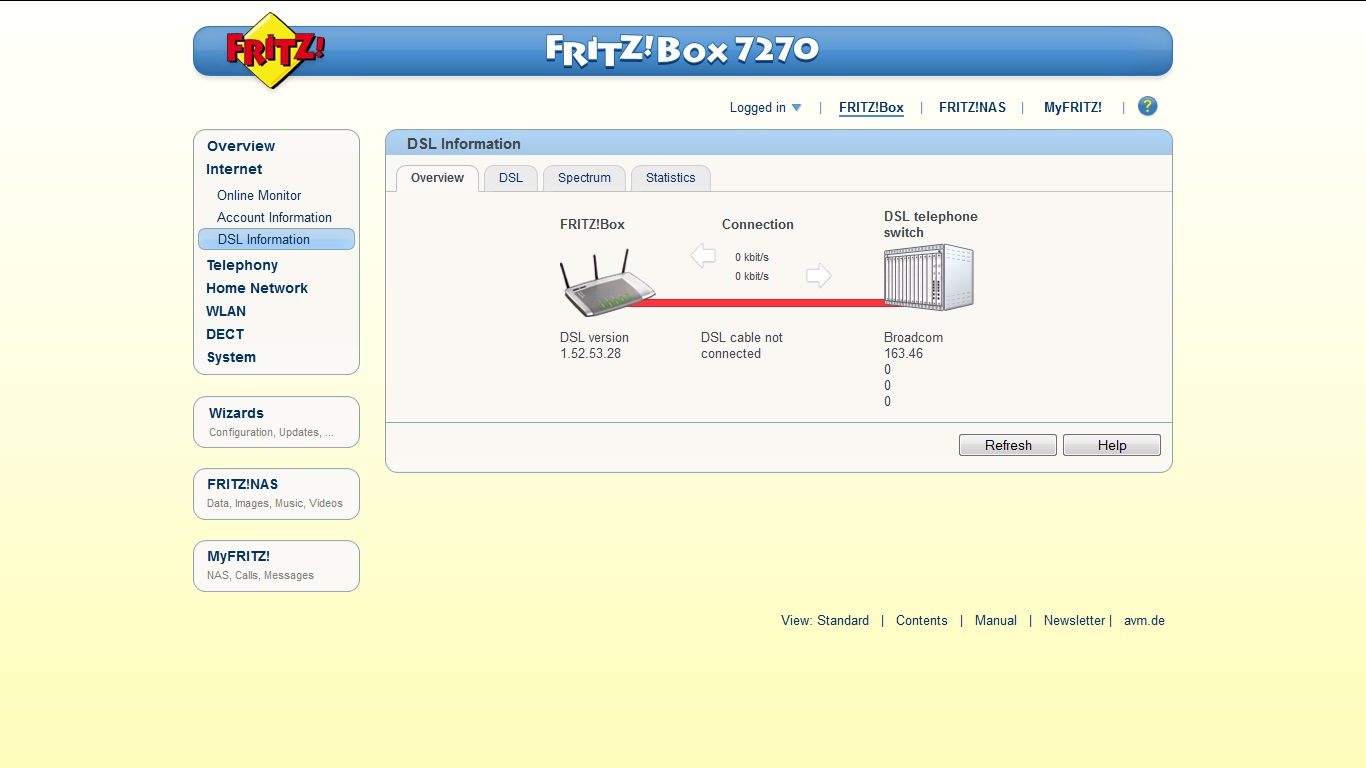Expand the Logged in dropdown
This screenshot has width=1366, height=768.
[765, 108]
